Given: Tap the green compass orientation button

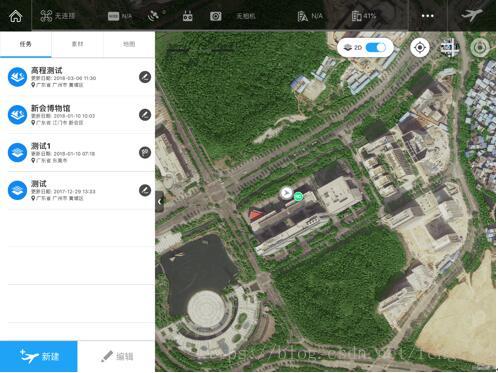Looking at the screenshot, I should tap(480, 48).
